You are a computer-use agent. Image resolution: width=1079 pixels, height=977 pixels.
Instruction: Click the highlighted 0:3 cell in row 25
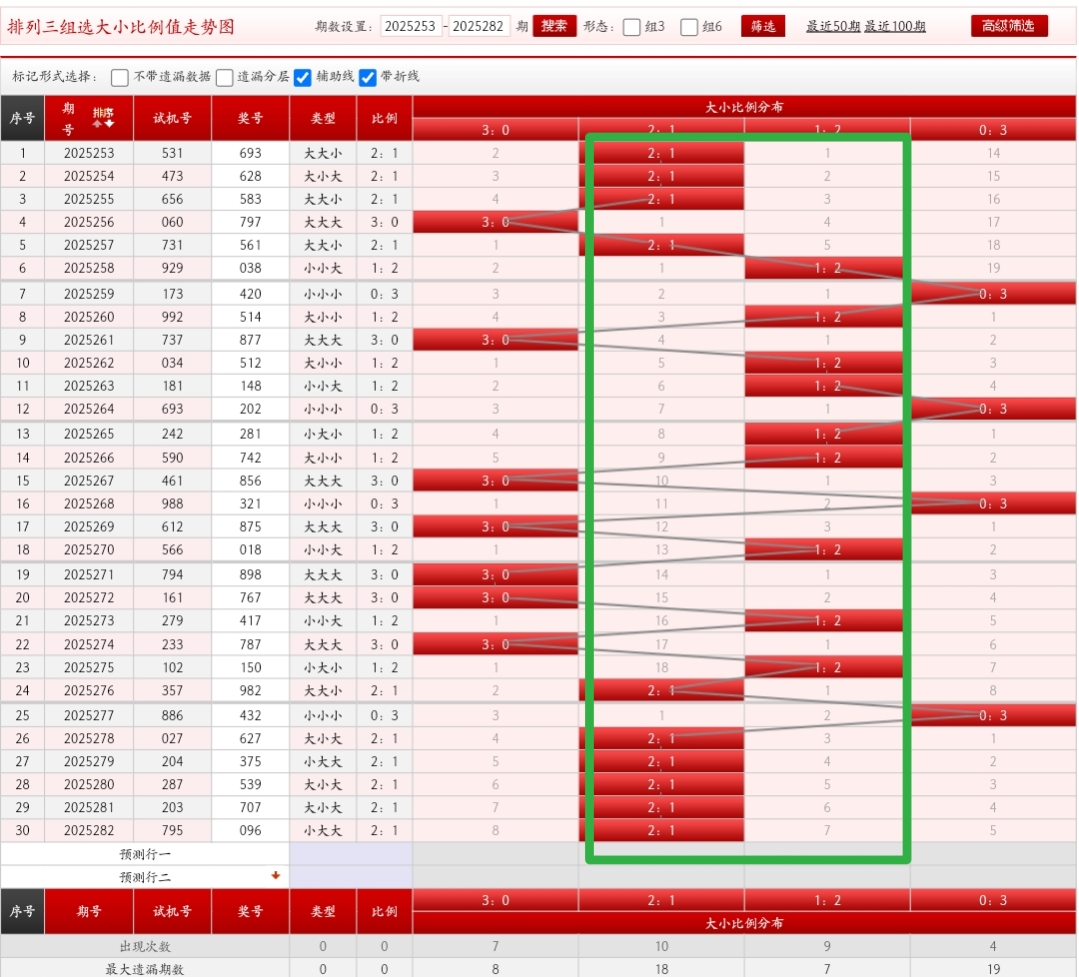click(x=993, y=716)
